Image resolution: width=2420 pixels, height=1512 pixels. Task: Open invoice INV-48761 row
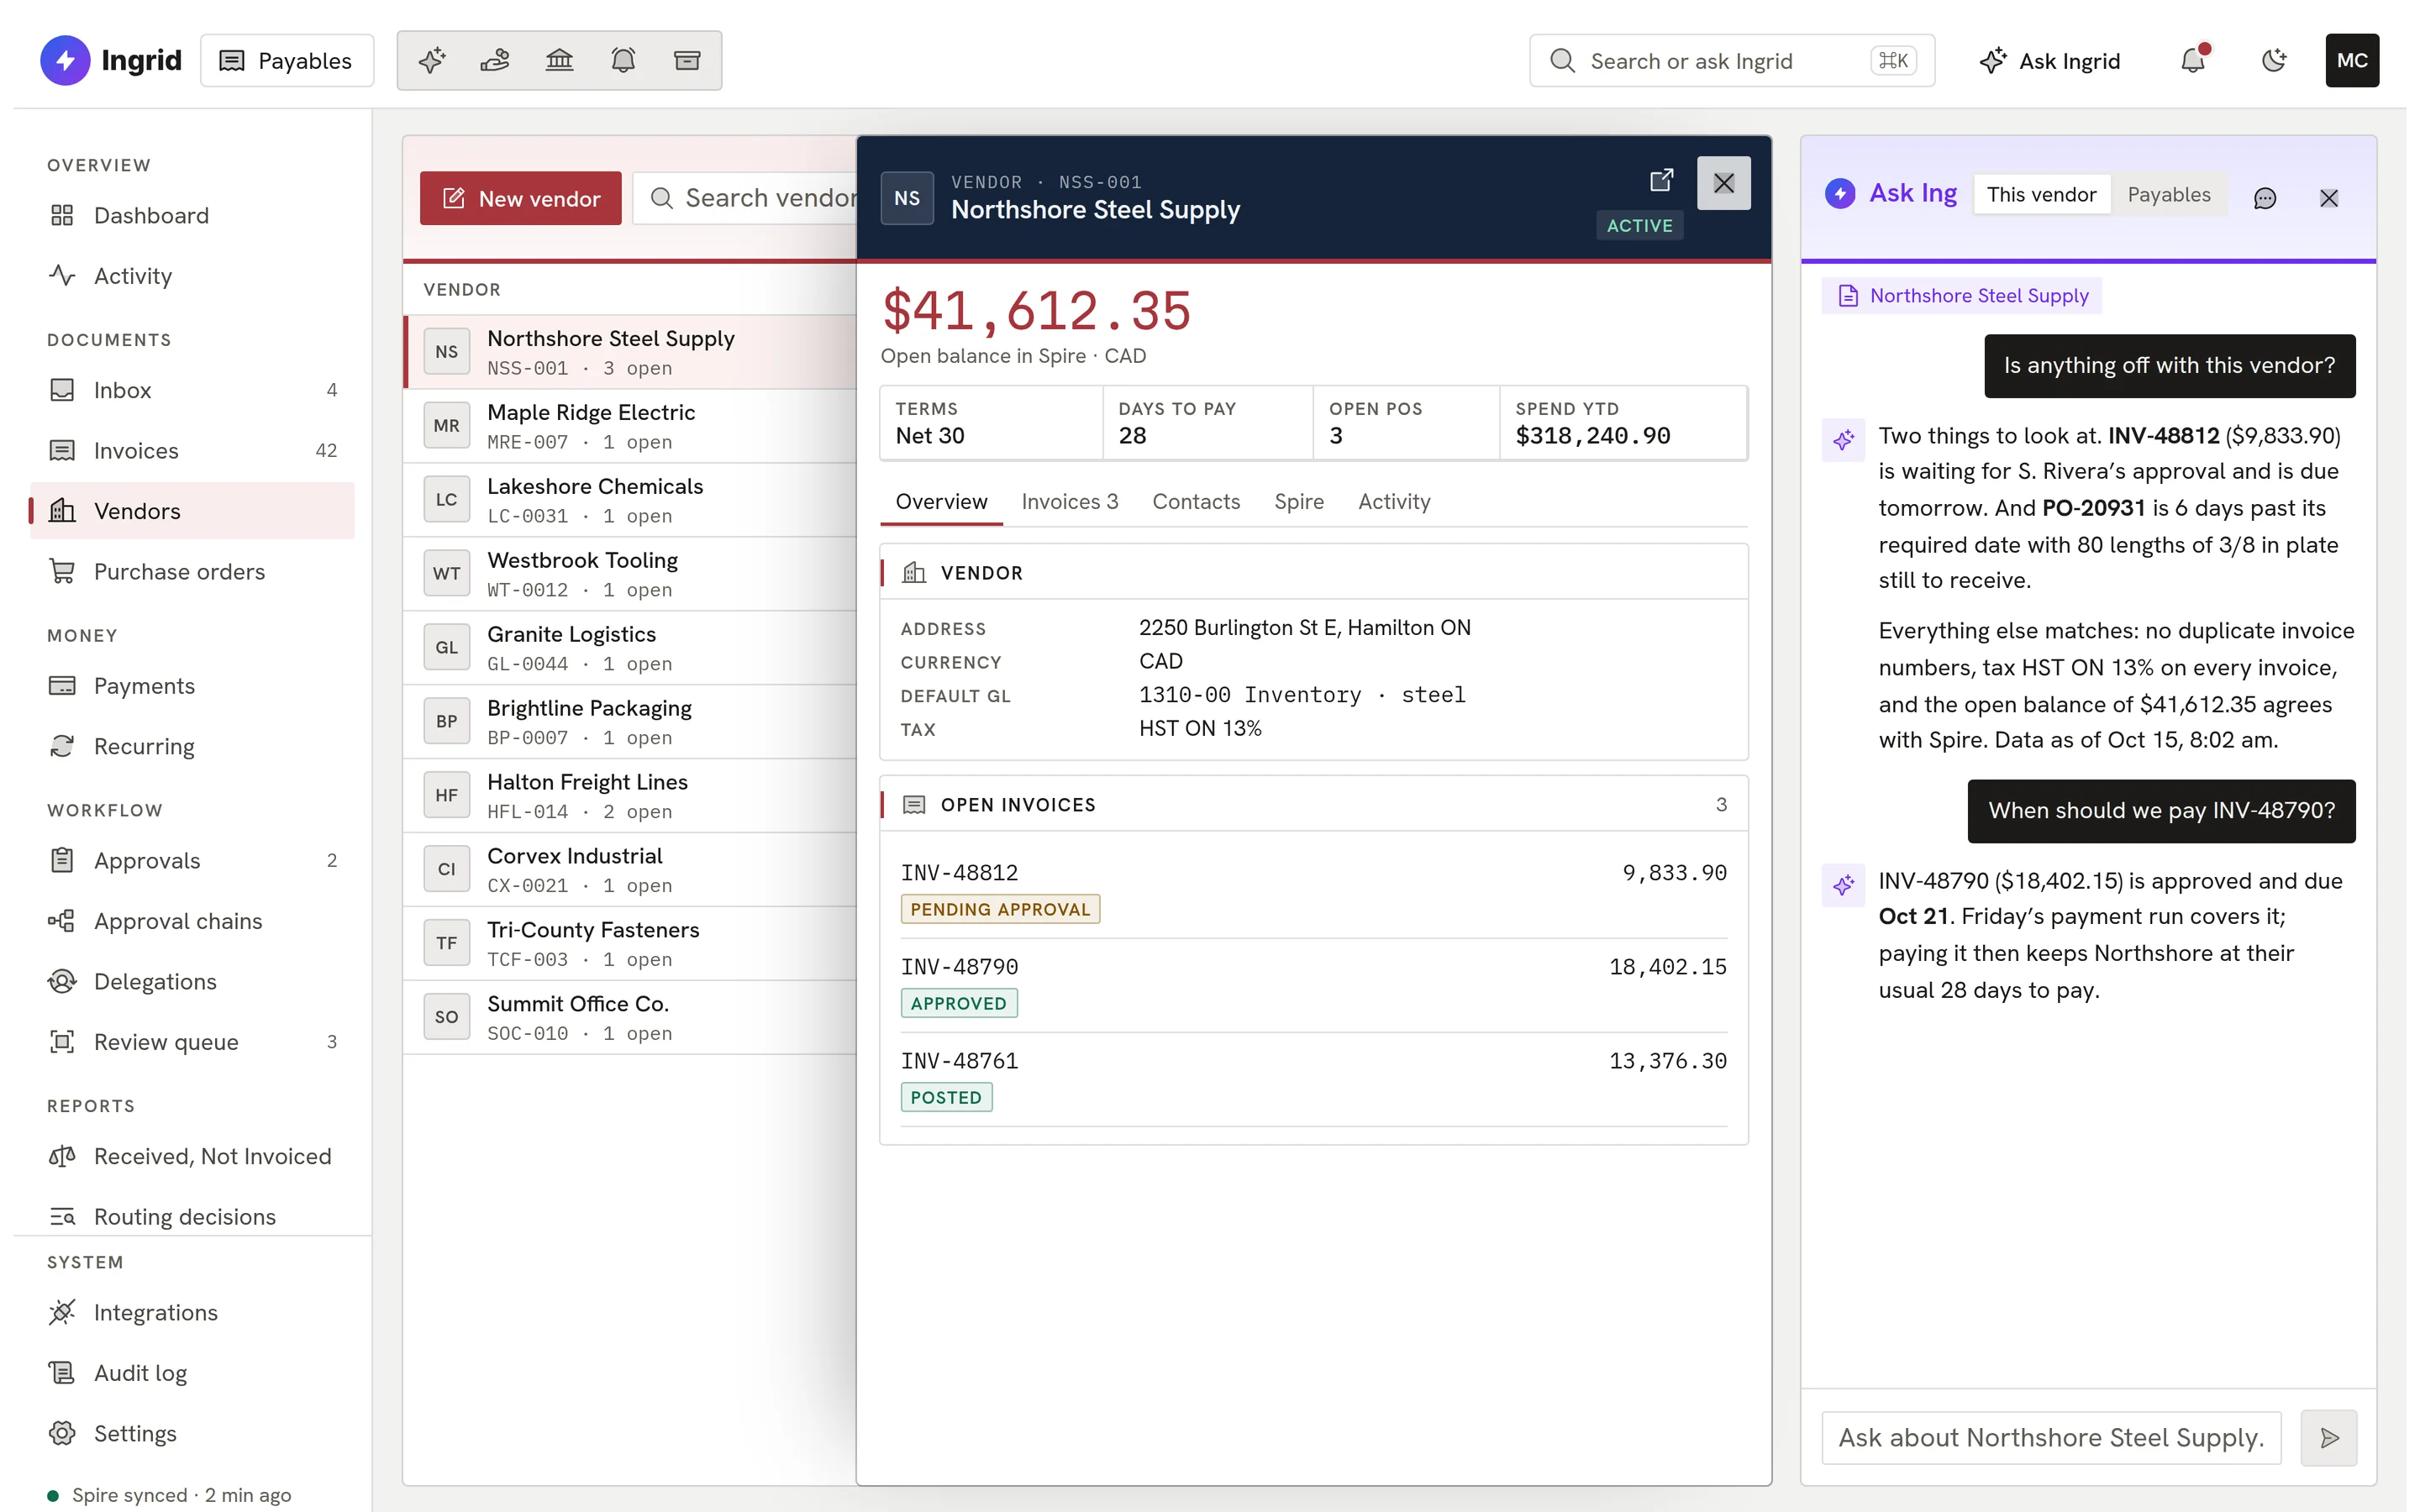click(1314, 1079)
